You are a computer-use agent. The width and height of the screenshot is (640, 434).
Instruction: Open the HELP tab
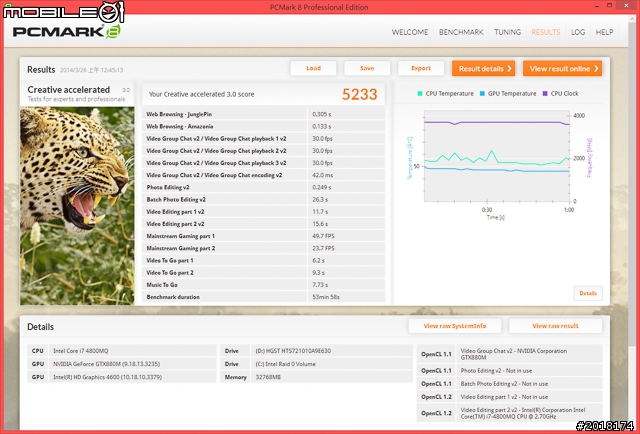[x=604, y=32]
